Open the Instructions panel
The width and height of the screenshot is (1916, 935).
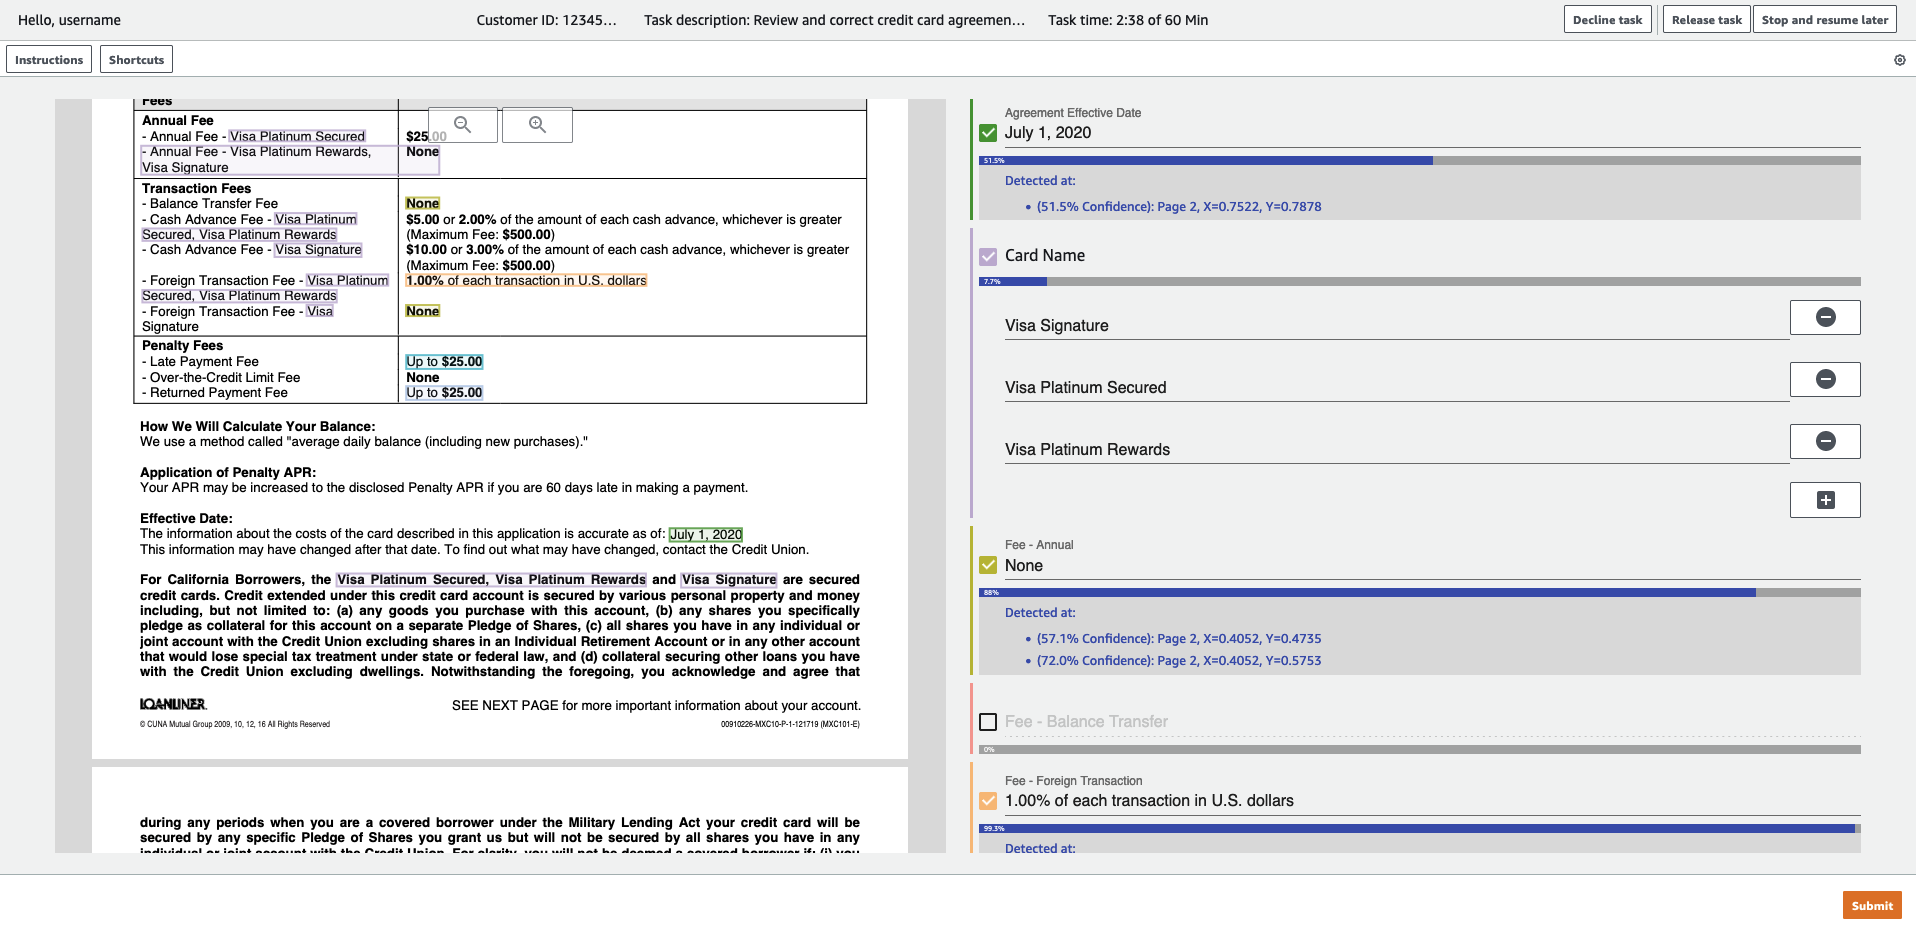[49, 60]
